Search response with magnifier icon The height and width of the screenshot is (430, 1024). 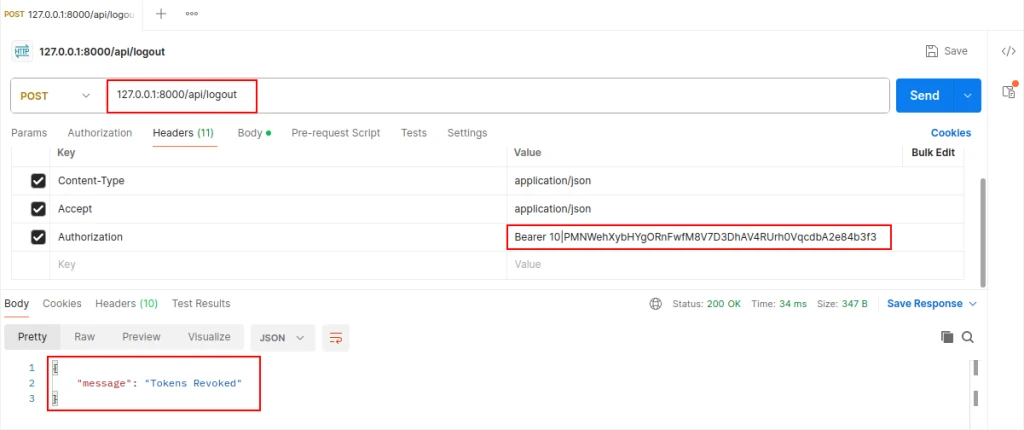967,338
